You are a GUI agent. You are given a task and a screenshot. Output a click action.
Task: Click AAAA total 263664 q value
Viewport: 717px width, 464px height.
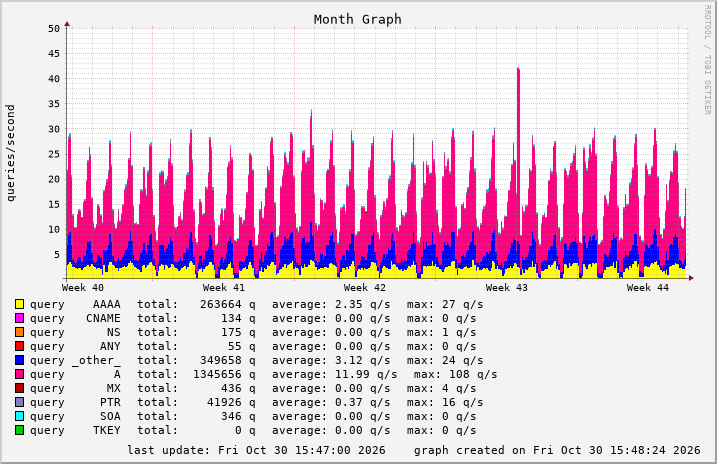tap(228, 304)
